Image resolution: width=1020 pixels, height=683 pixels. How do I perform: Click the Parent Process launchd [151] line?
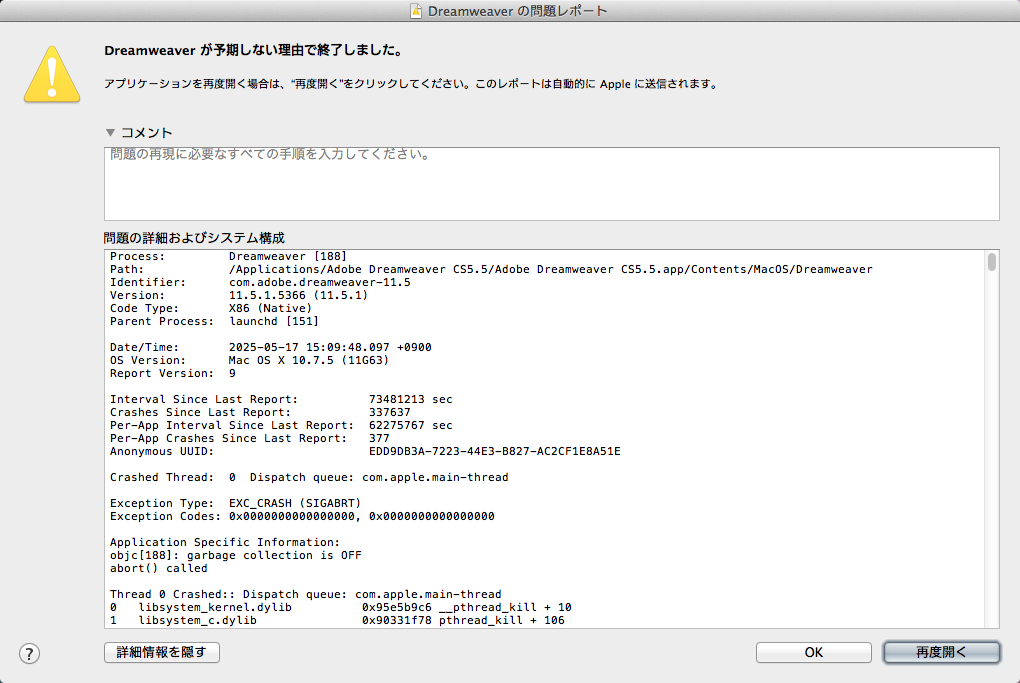tap(214, 321)
